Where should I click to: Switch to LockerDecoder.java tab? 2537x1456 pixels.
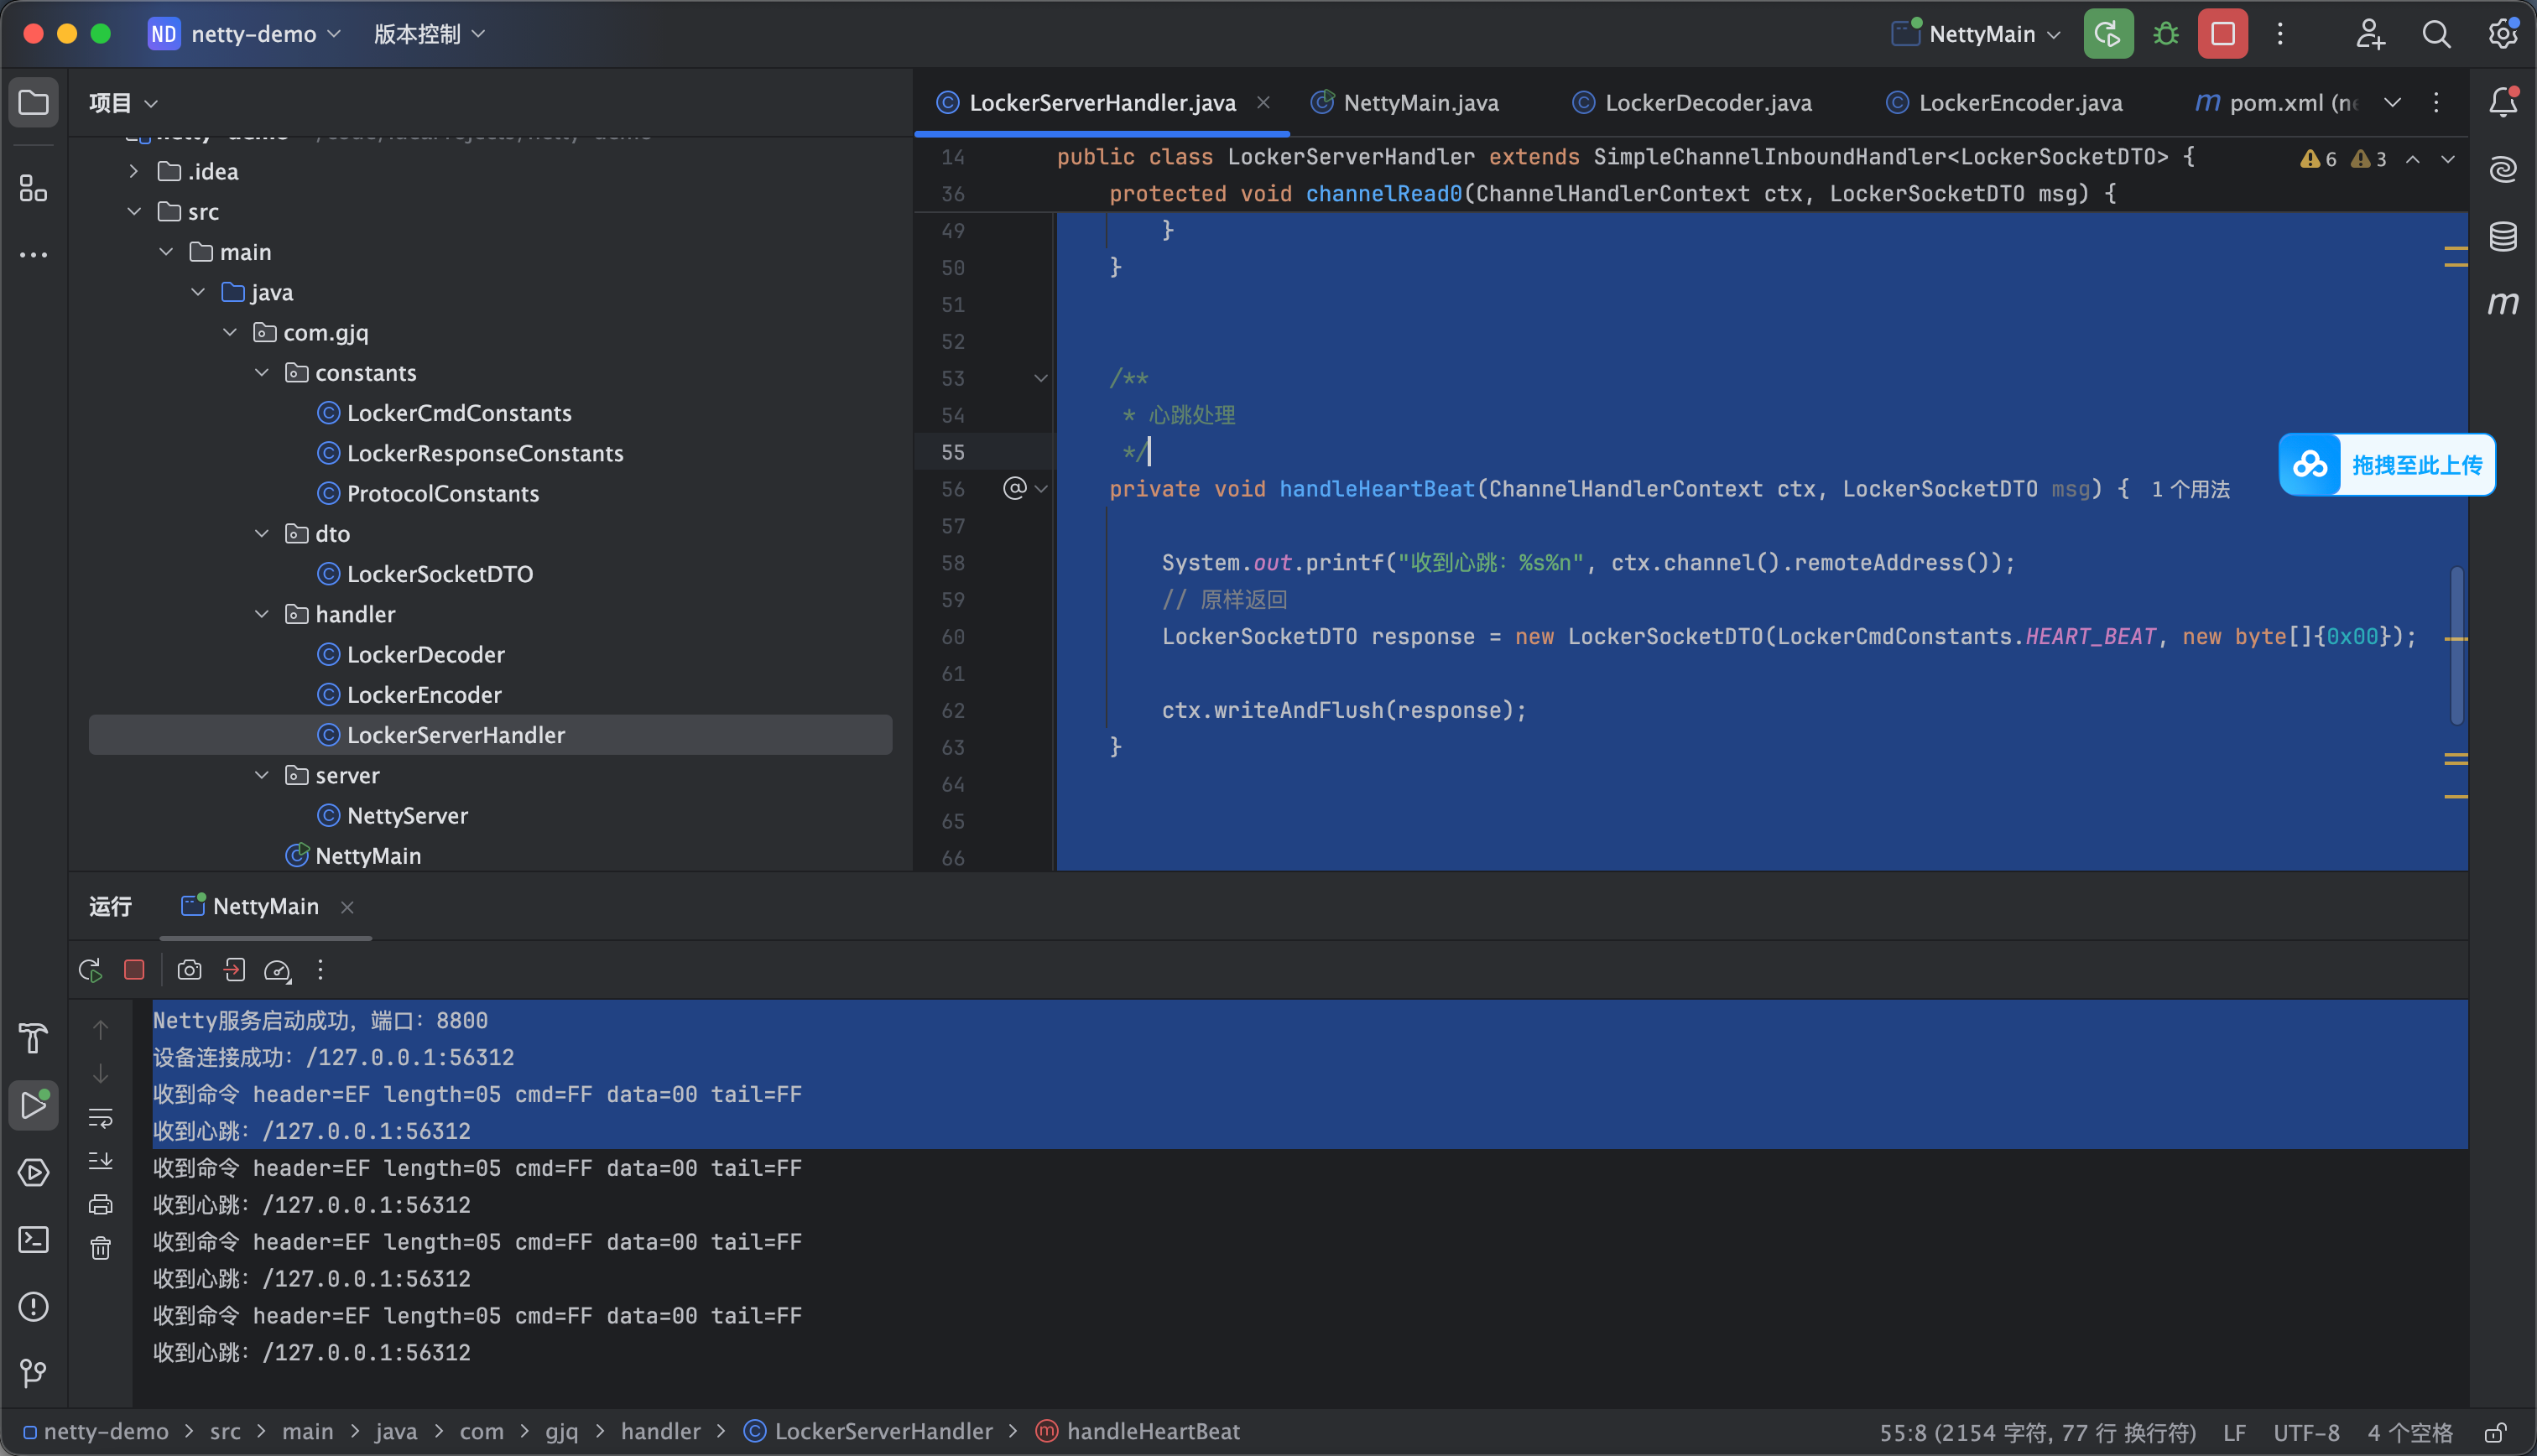tap(1692, 102)
